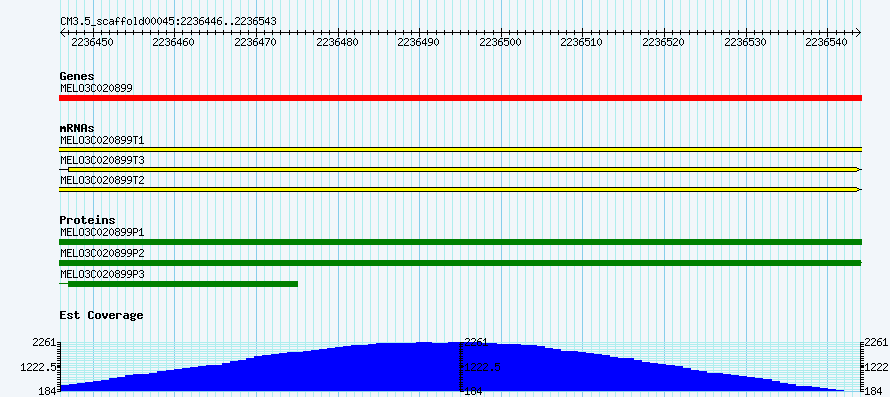Click the Proteins track heading
The image size is (890, 397).
coord(87,220)
